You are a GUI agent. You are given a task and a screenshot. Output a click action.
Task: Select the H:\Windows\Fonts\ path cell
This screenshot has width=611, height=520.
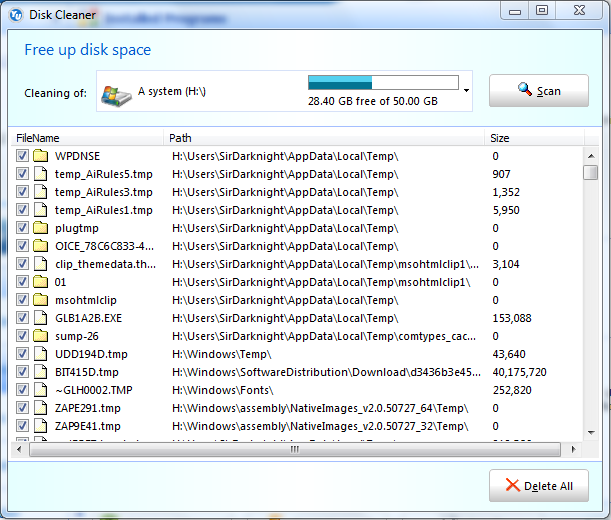[223, 390]
